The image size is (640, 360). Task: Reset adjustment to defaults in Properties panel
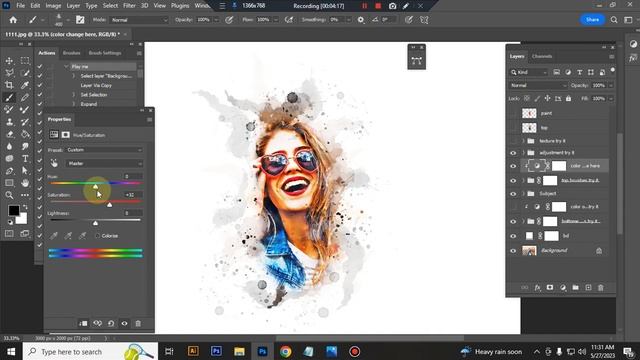click(x=111, y=324)
